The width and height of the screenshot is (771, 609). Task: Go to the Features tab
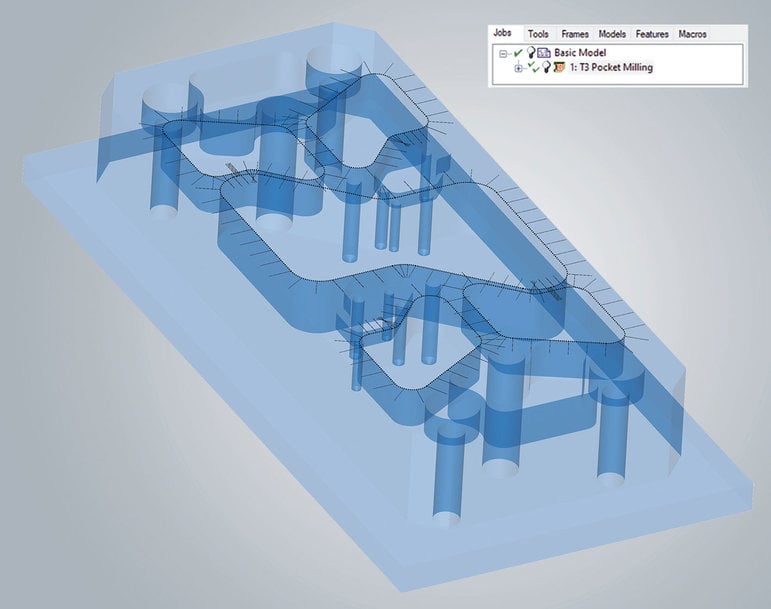652,34
